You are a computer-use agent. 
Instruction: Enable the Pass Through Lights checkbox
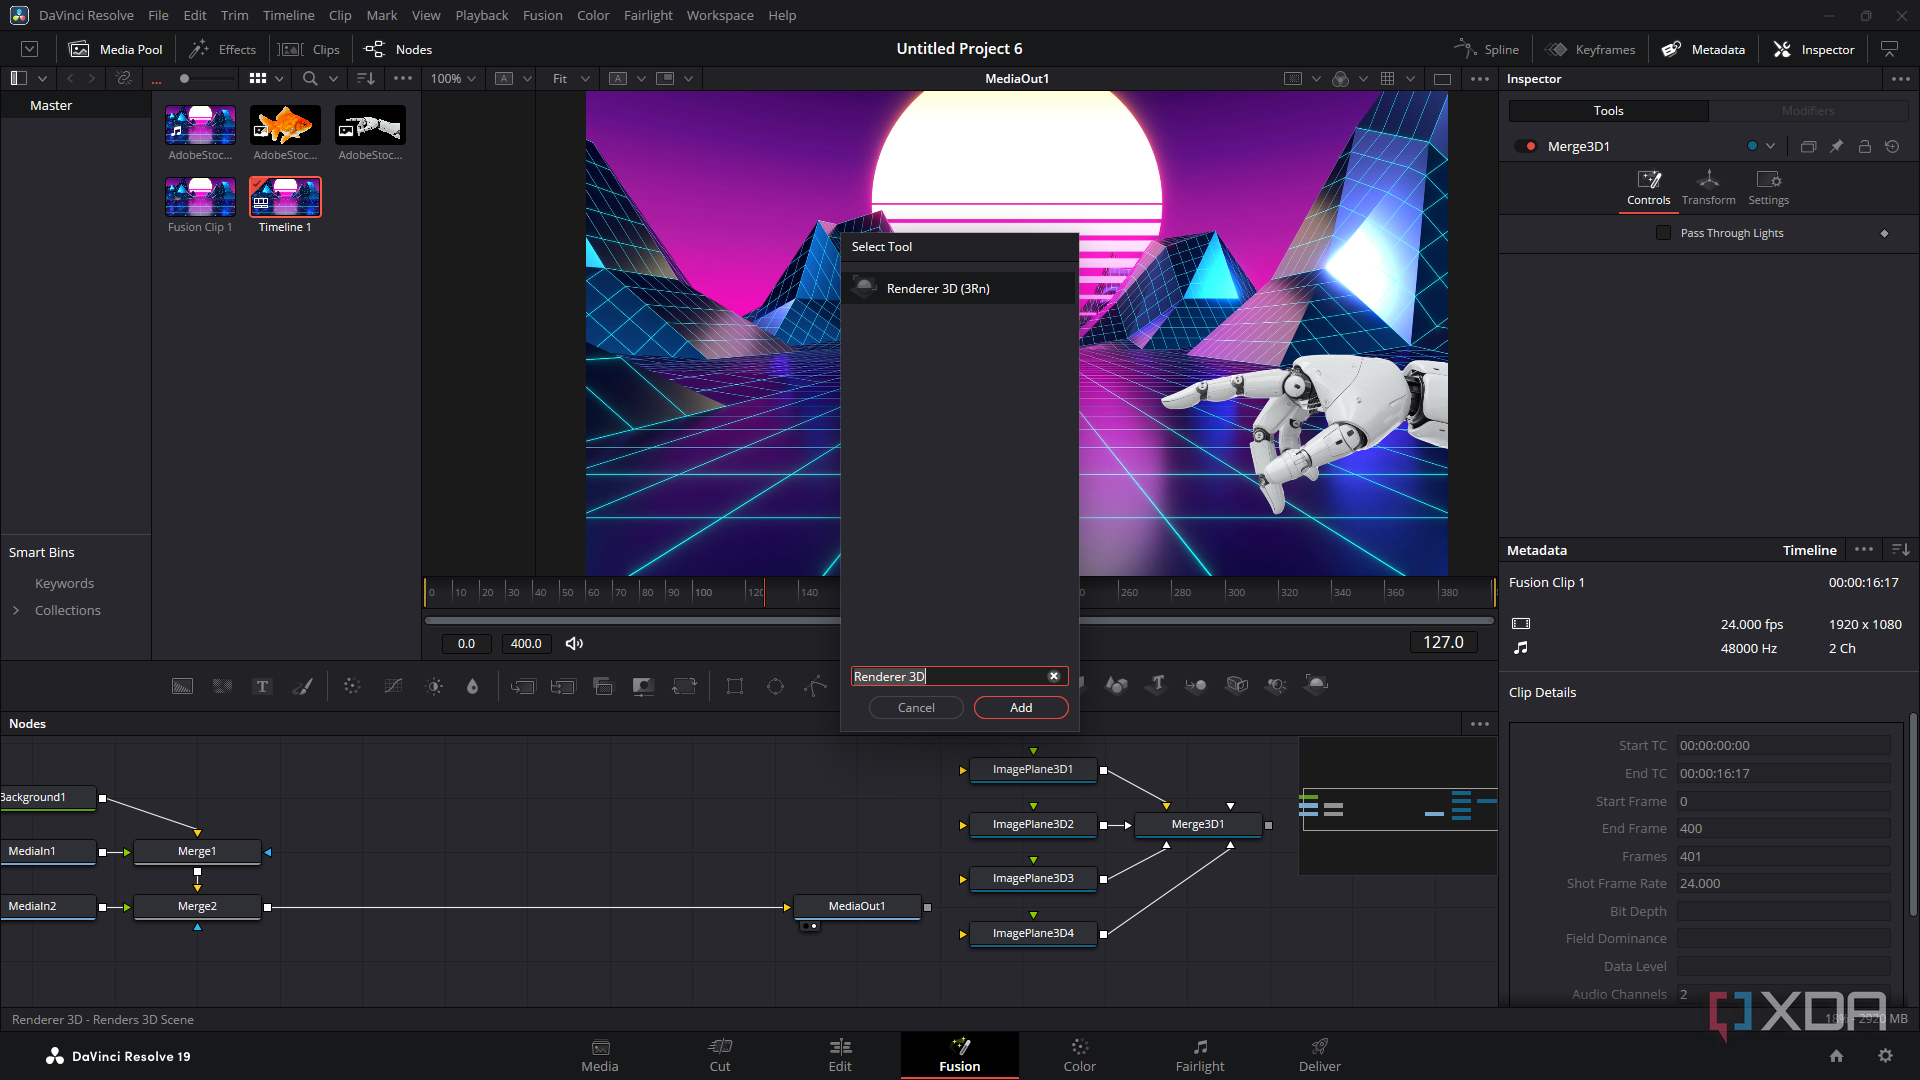point(1663,233)
